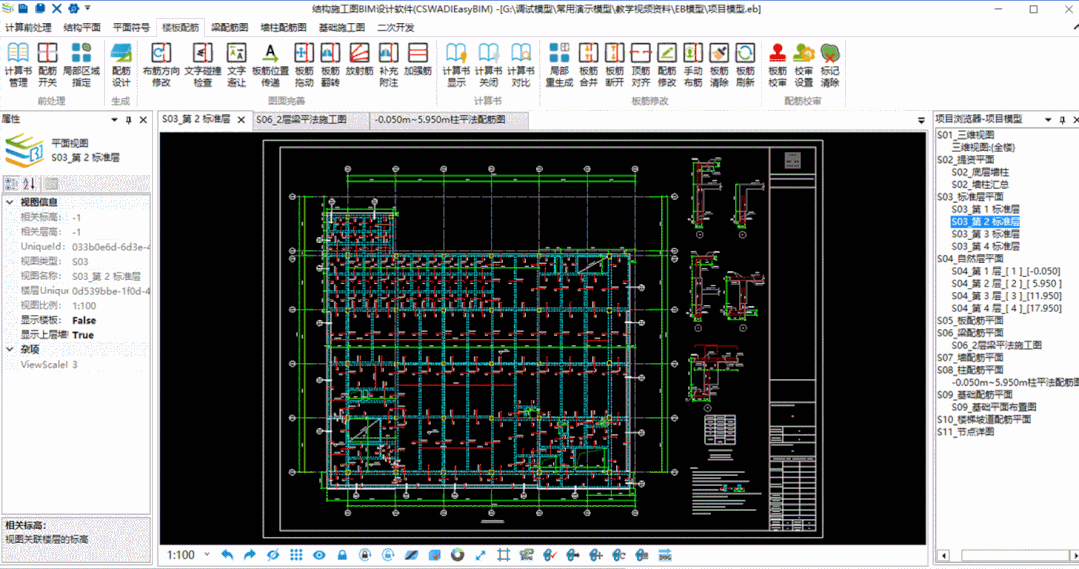
Task: Select S02_墙柱汇总 in the project tree
Action: tap(979, 184)
